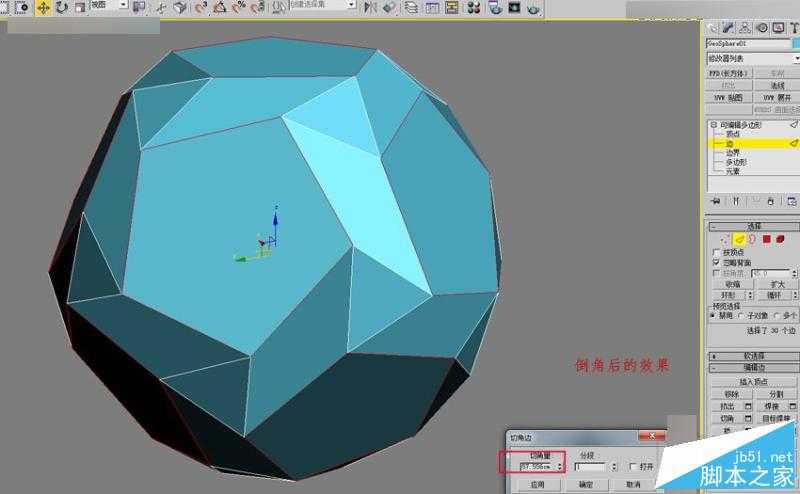The height and width of the screenshot is (494, 800).
Task: Select the Border sub-object icon
Action: click(752, 239)
